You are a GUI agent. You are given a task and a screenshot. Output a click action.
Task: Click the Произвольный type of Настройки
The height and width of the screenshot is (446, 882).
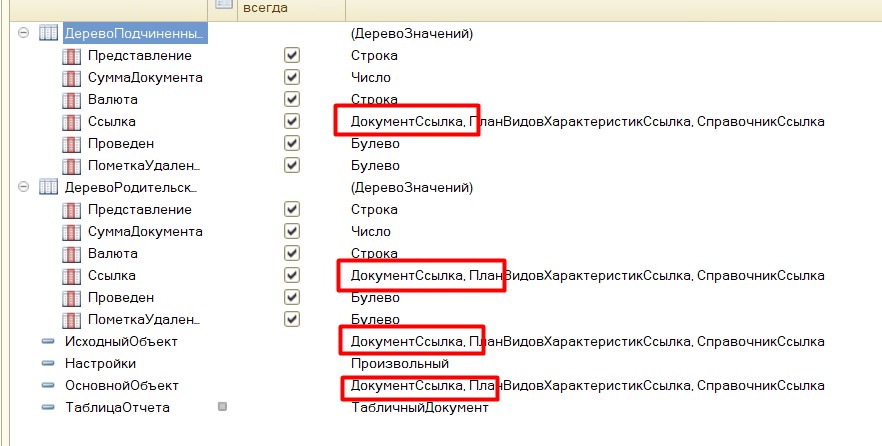point(400,363)
